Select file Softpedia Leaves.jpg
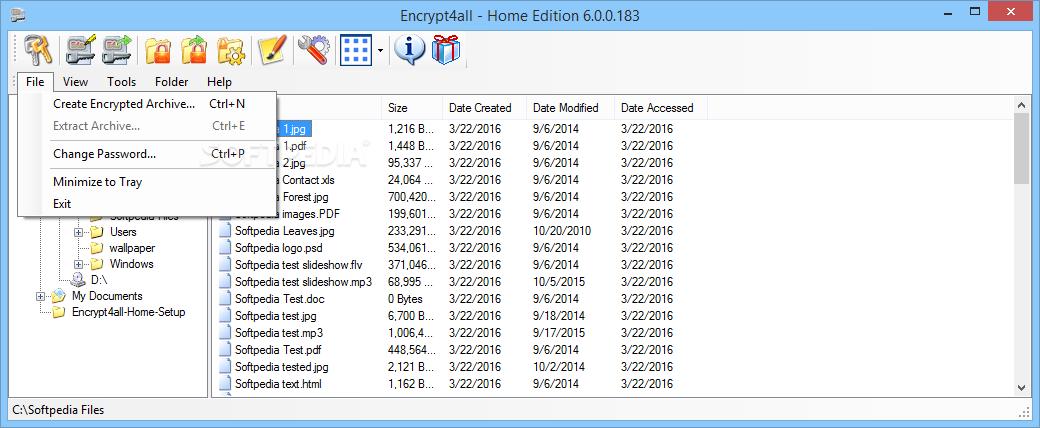This screenshot has height=428, width=1040. coord(285,231)
